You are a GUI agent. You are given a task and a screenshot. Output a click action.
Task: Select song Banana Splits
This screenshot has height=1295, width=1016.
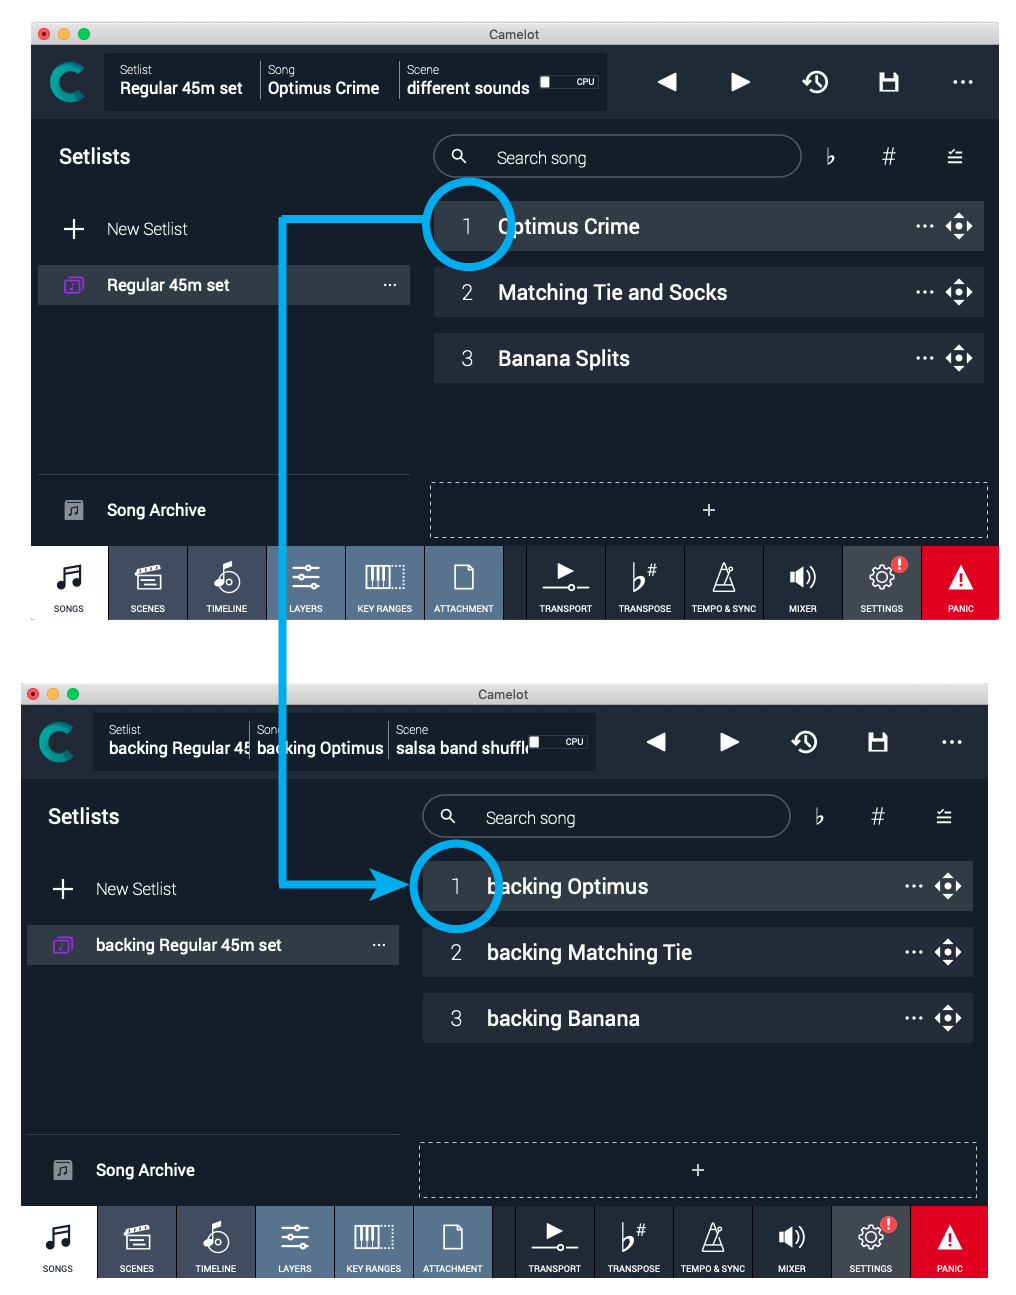point(709,358)
